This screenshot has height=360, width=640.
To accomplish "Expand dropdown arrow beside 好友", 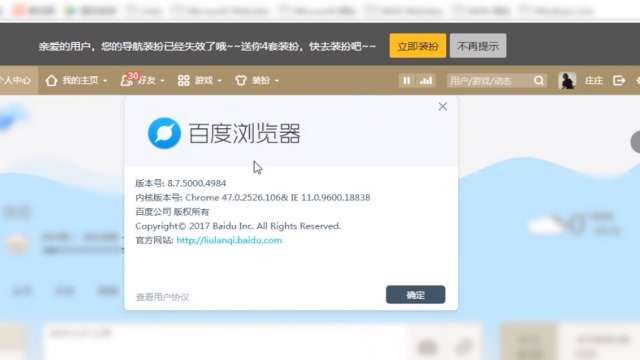I will (162, 81).
